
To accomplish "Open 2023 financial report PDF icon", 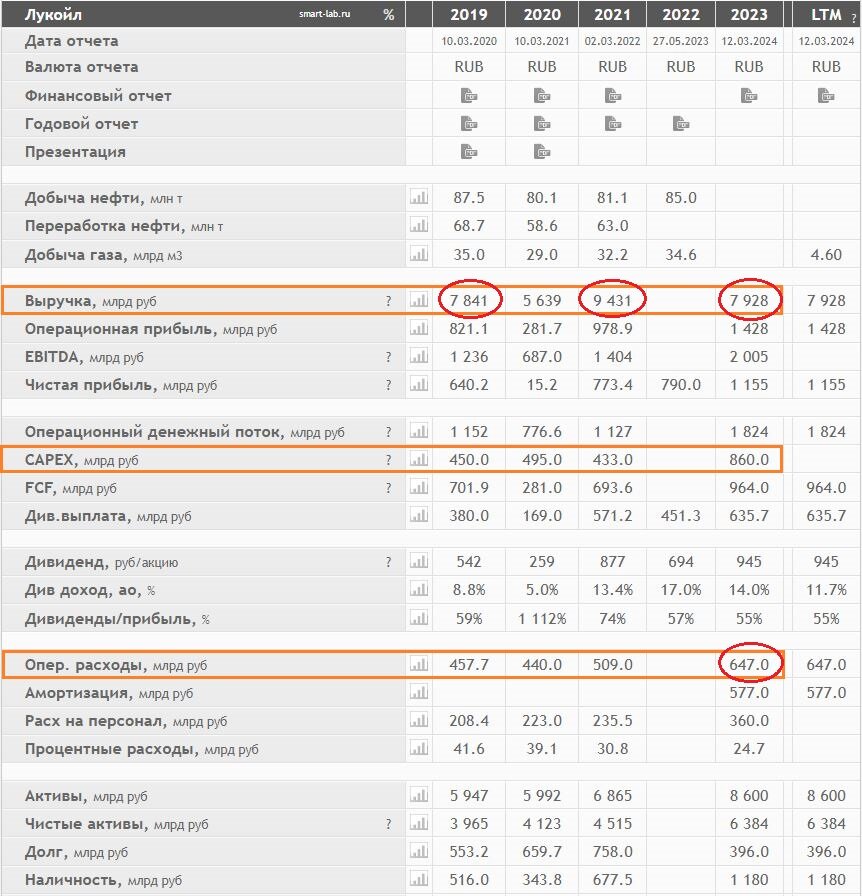I will (748, 95).
